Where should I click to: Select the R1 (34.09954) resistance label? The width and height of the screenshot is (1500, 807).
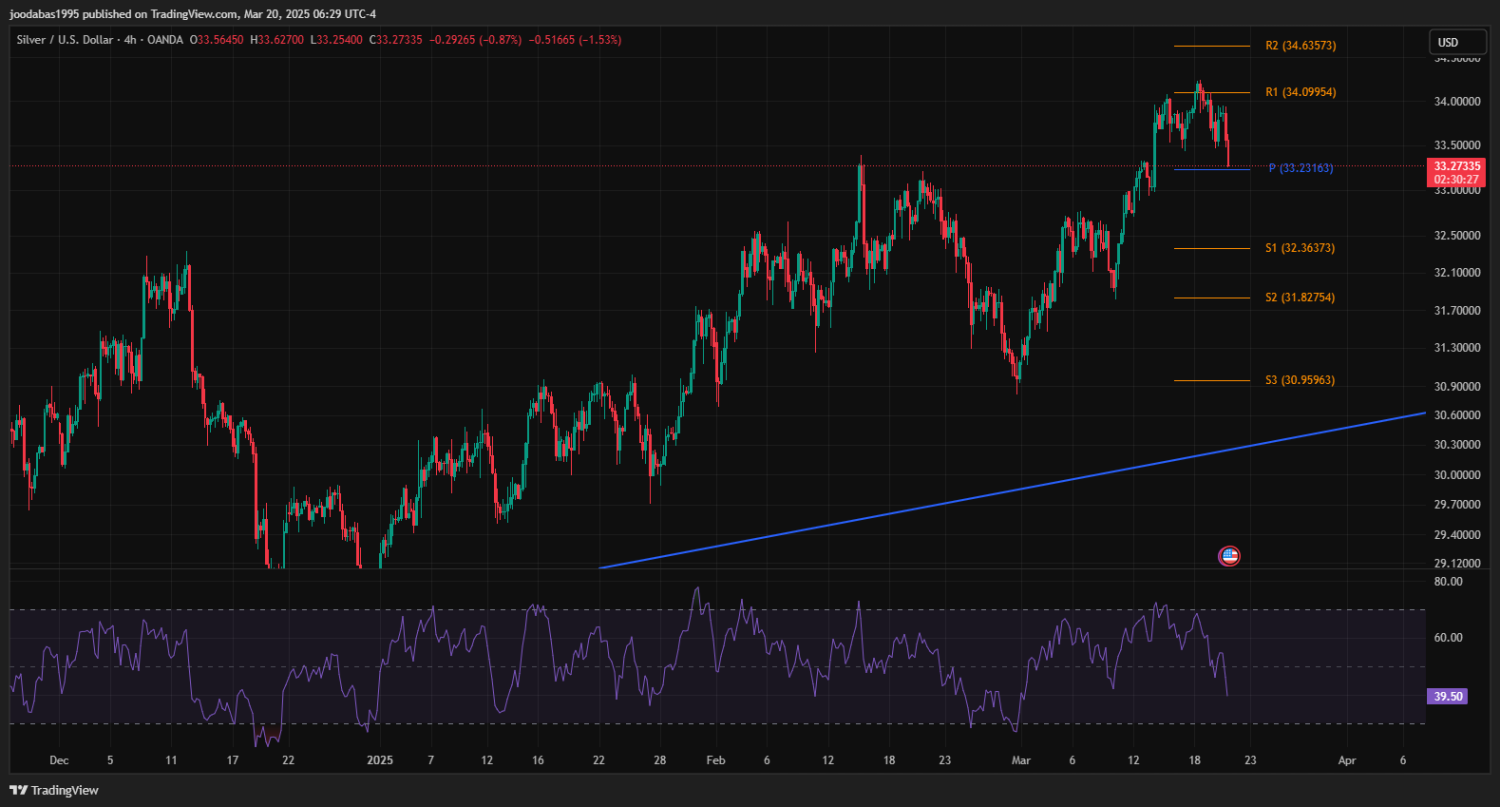coord(1300,92)
